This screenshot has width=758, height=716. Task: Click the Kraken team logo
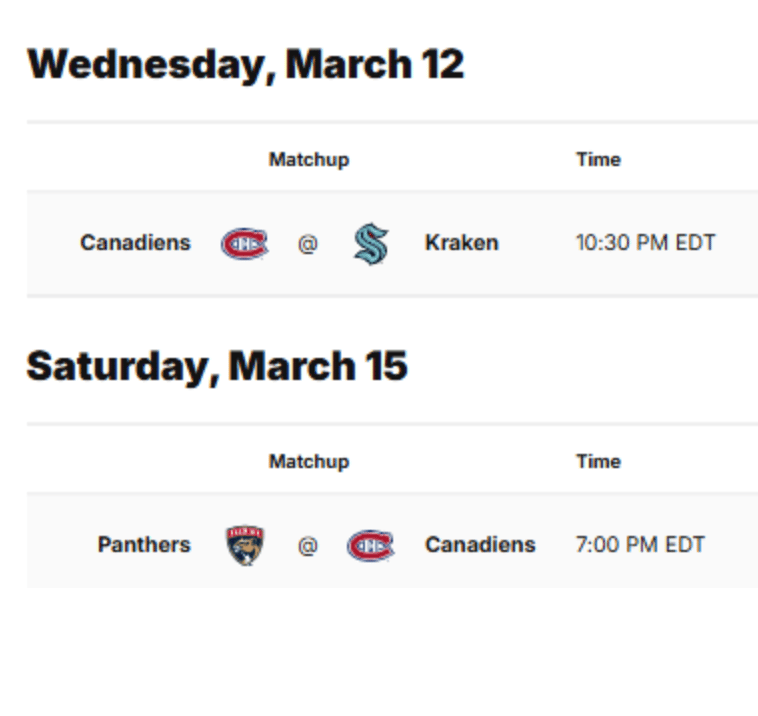click(371, 244)
